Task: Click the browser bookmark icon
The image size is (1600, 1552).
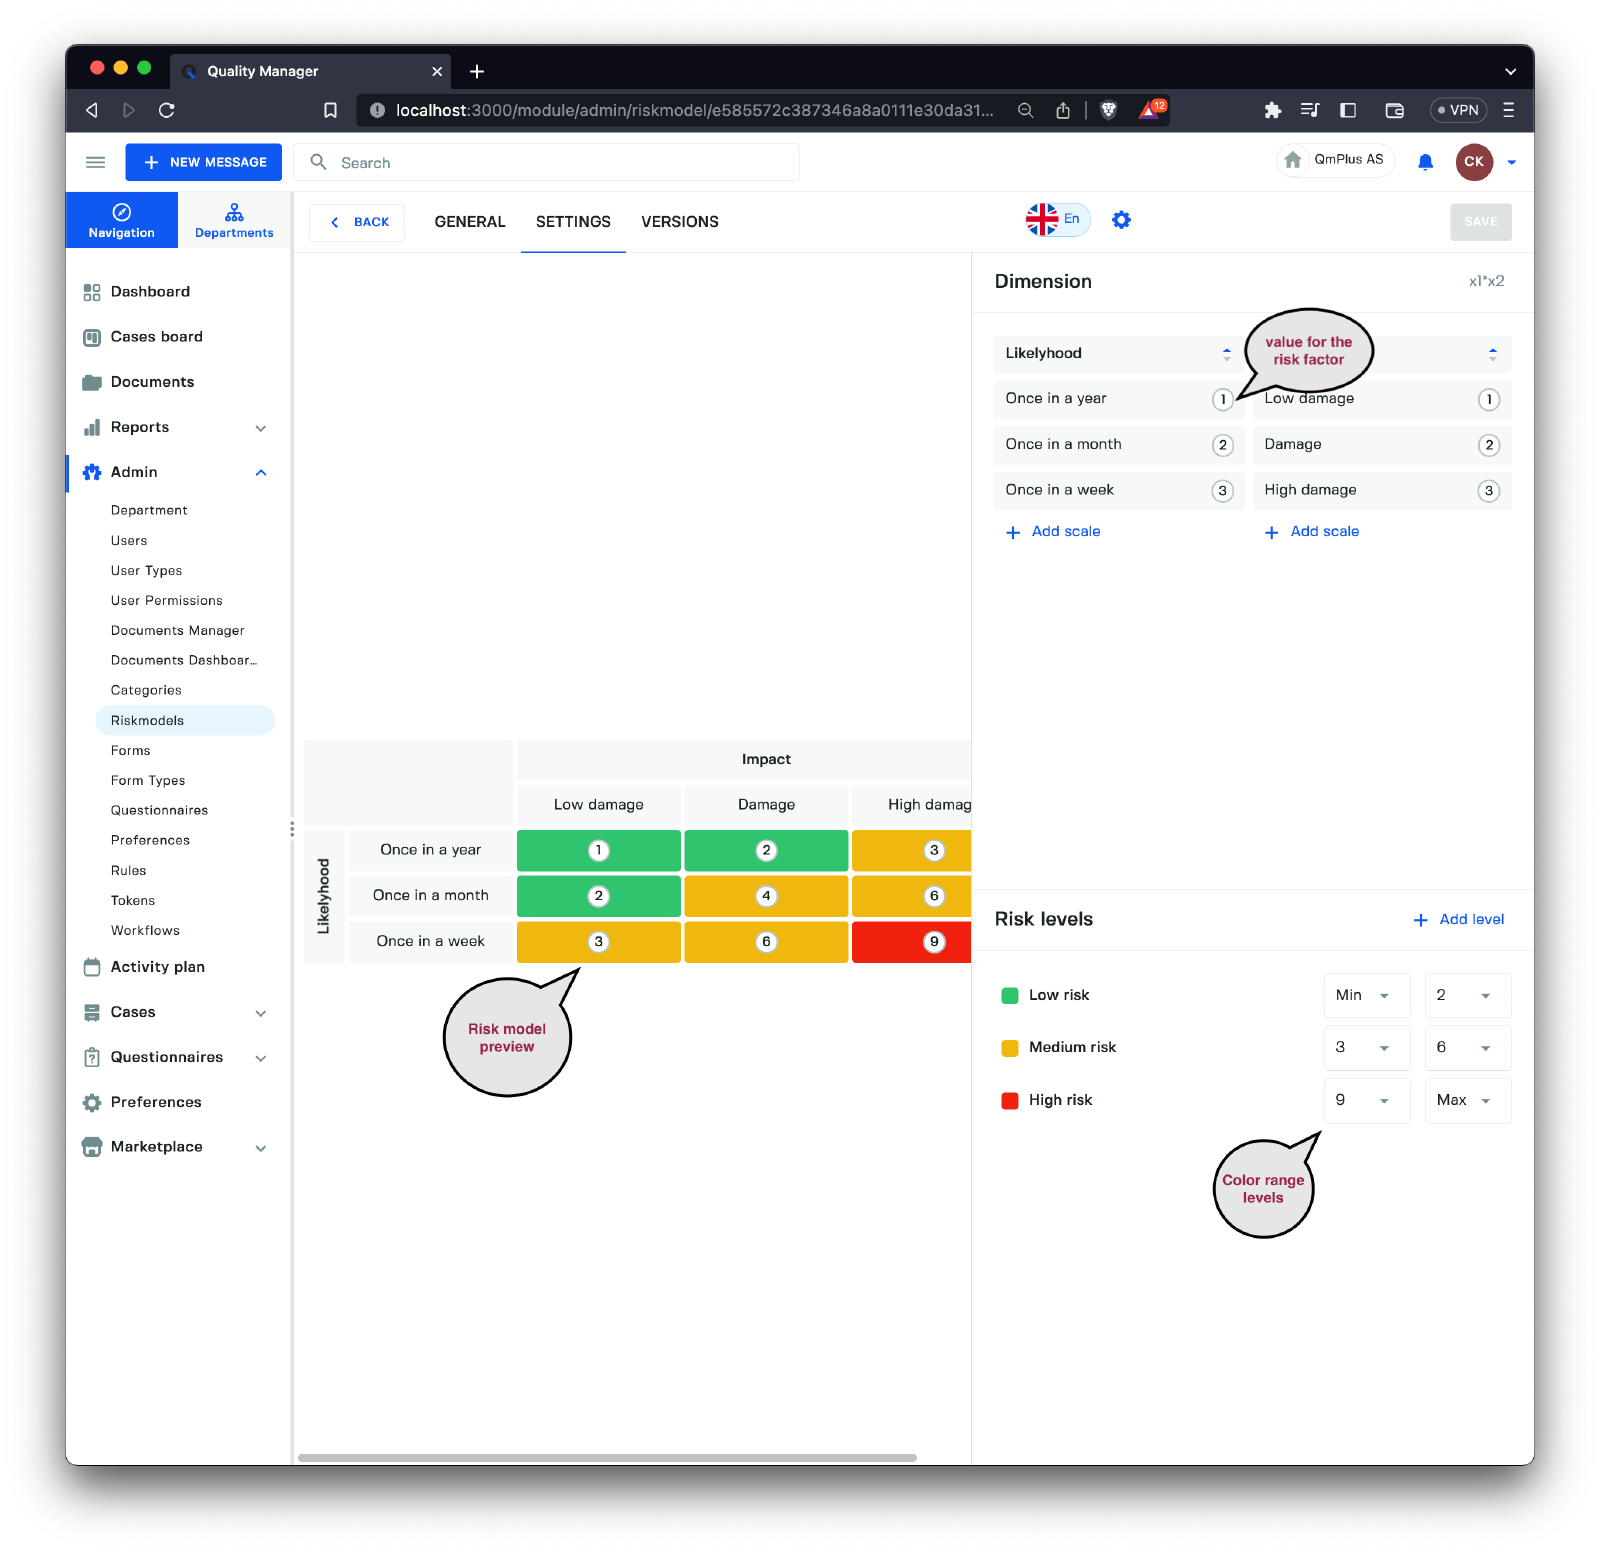Action: (x=330, y=110)
